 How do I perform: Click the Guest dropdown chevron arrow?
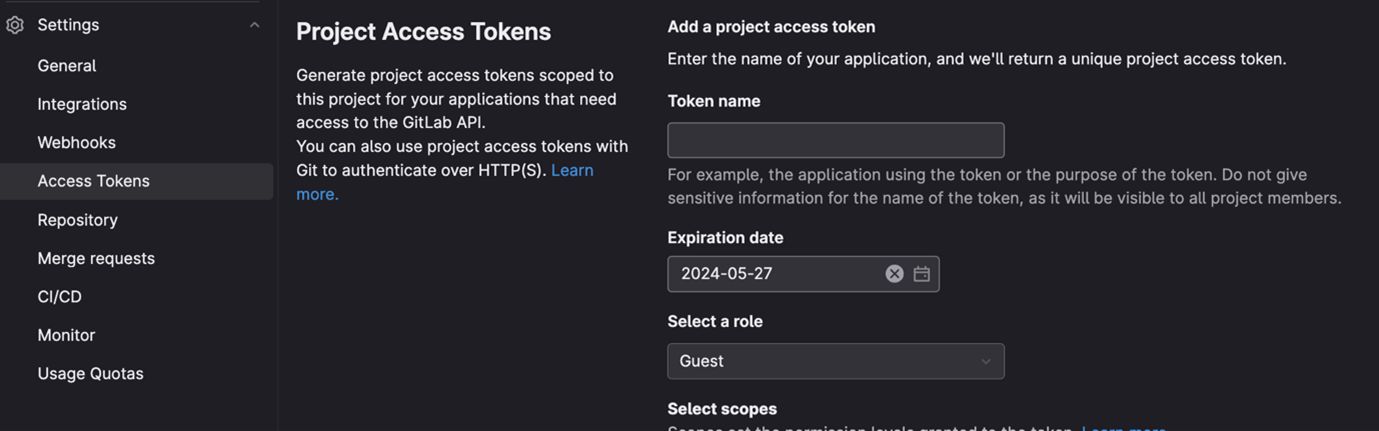(x=986, y=362)
